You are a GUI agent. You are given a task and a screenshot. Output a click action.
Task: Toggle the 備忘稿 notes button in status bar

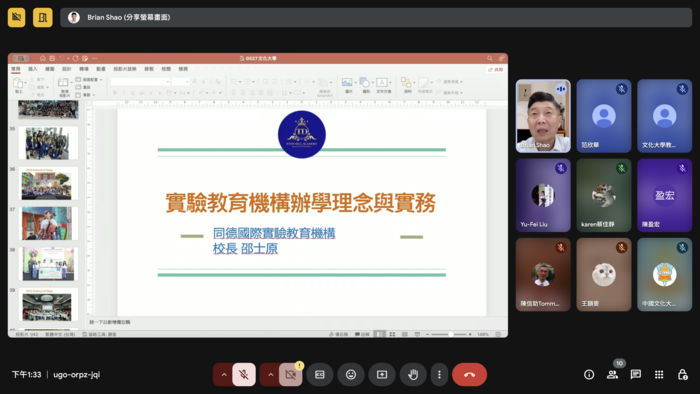click(x=339, y=334)
